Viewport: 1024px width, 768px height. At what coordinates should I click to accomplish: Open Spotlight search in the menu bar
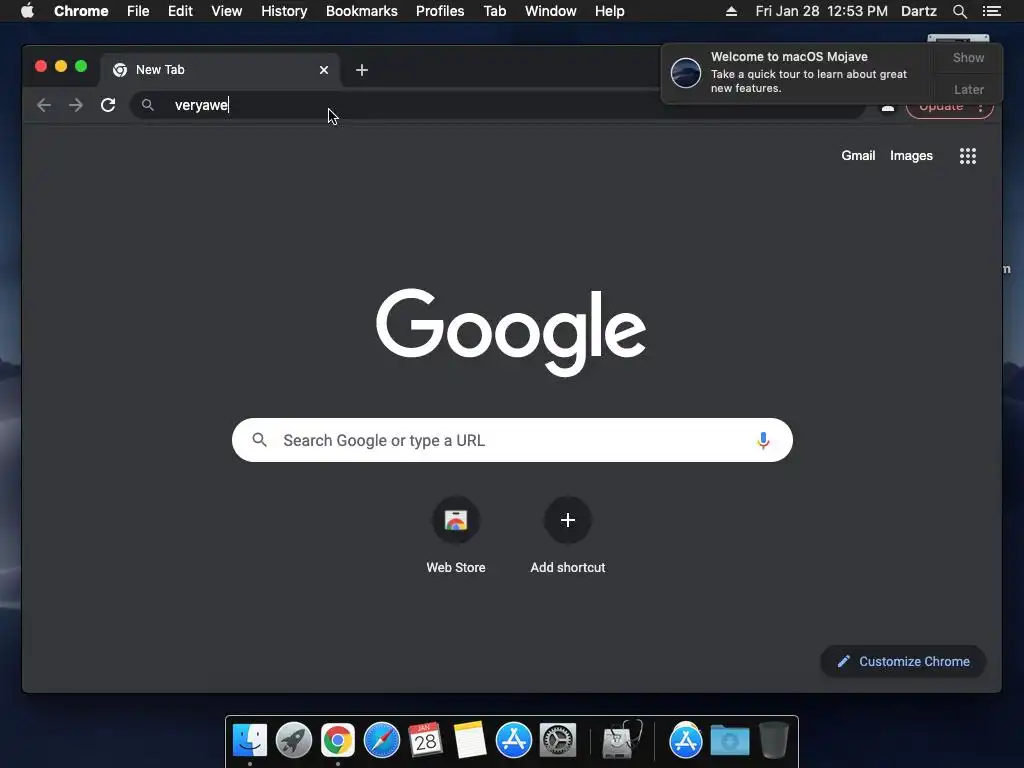(x=959, y=11)
